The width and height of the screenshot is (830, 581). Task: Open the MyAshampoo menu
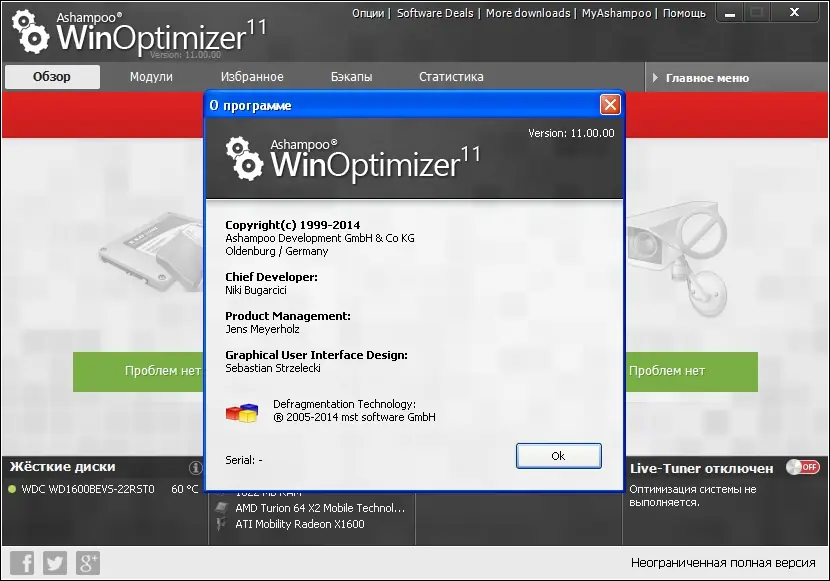click(x=616, y=13)
